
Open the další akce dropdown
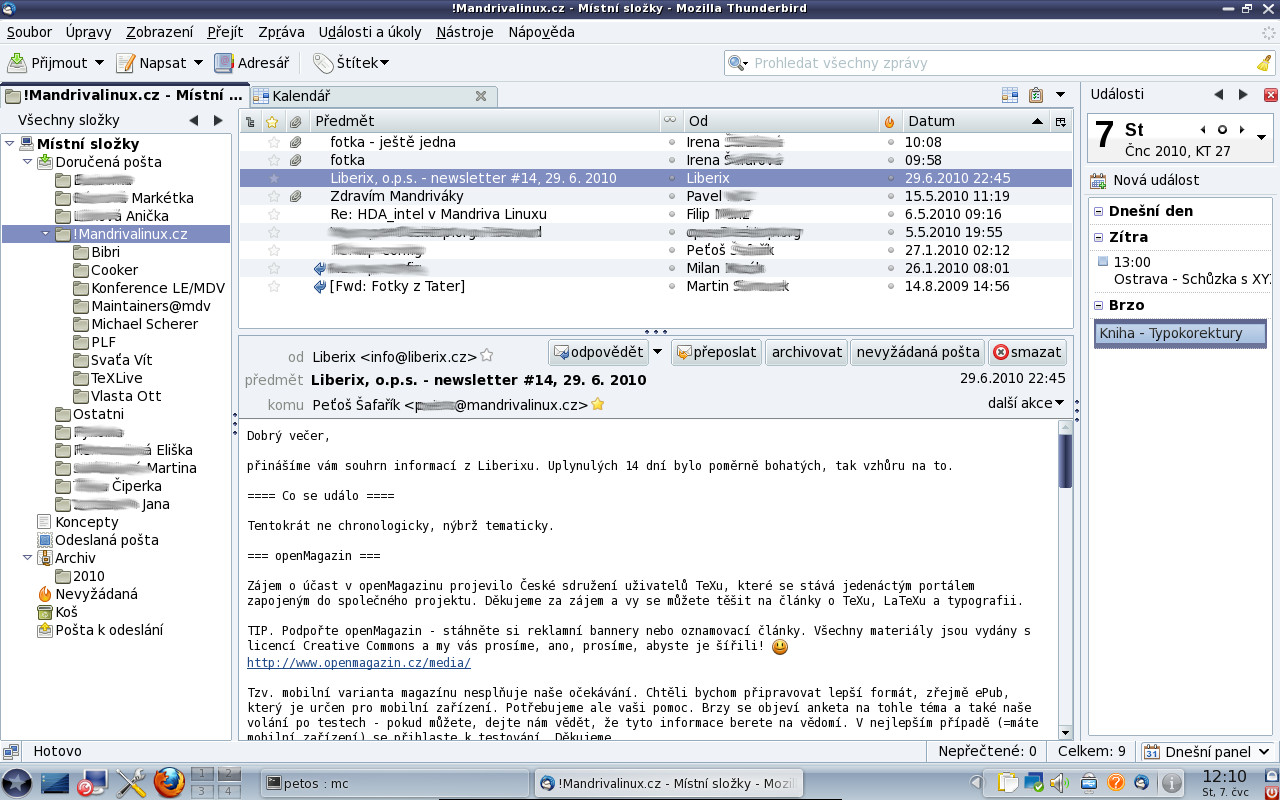tap(1027, 403)
